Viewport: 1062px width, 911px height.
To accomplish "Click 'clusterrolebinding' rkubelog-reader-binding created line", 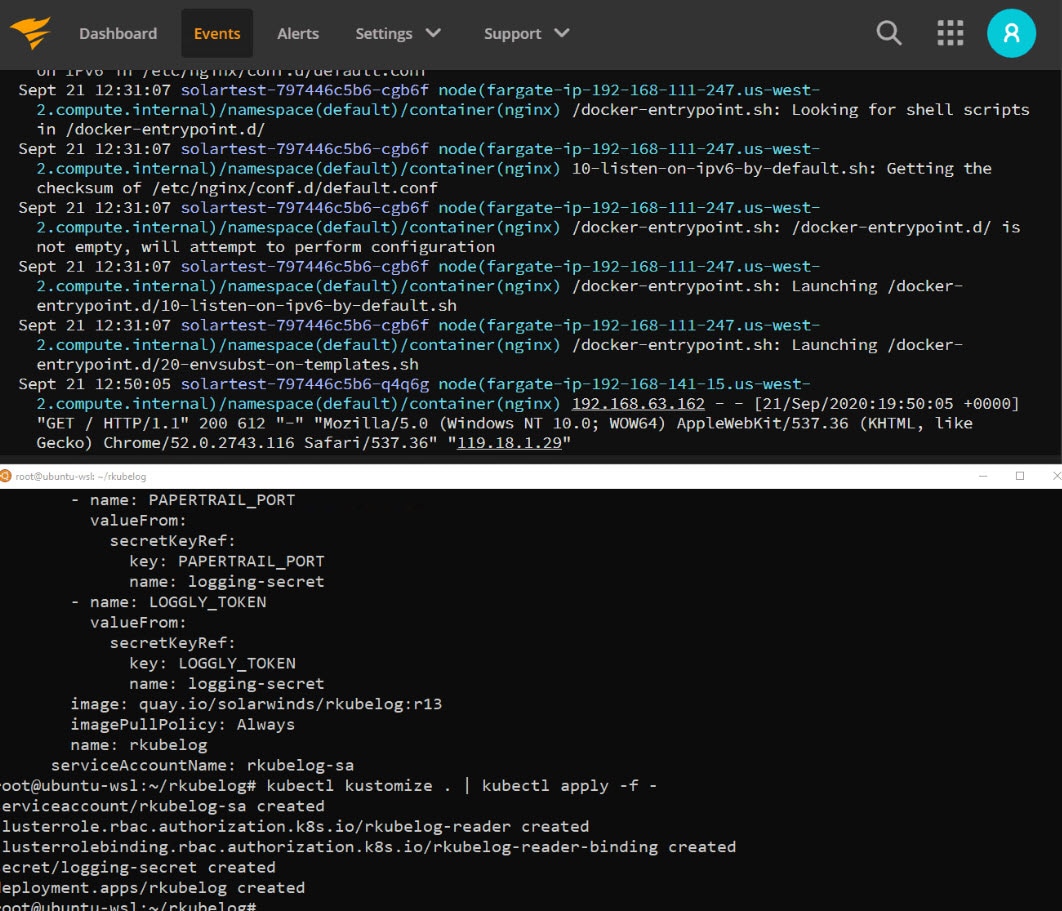I will [x=368, y=847].
